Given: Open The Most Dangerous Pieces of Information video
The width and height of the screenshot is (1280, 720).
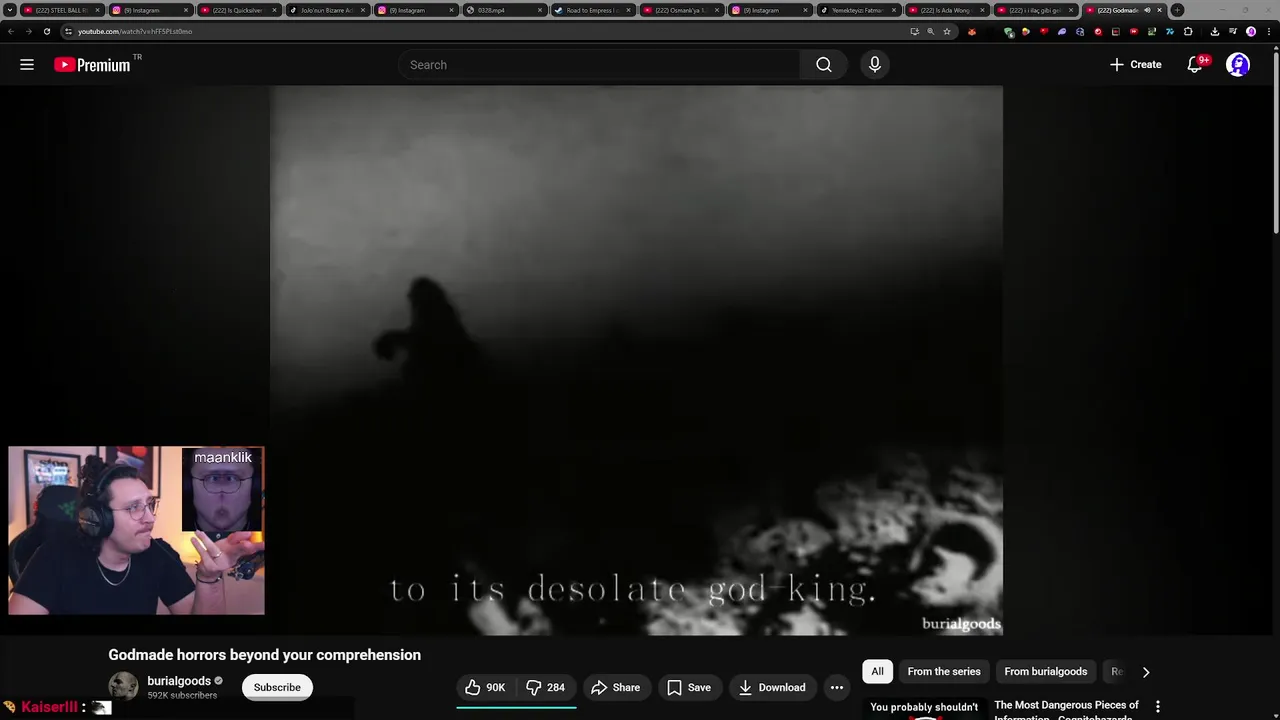Looking at the screenshot, I should click(1066, 710).
